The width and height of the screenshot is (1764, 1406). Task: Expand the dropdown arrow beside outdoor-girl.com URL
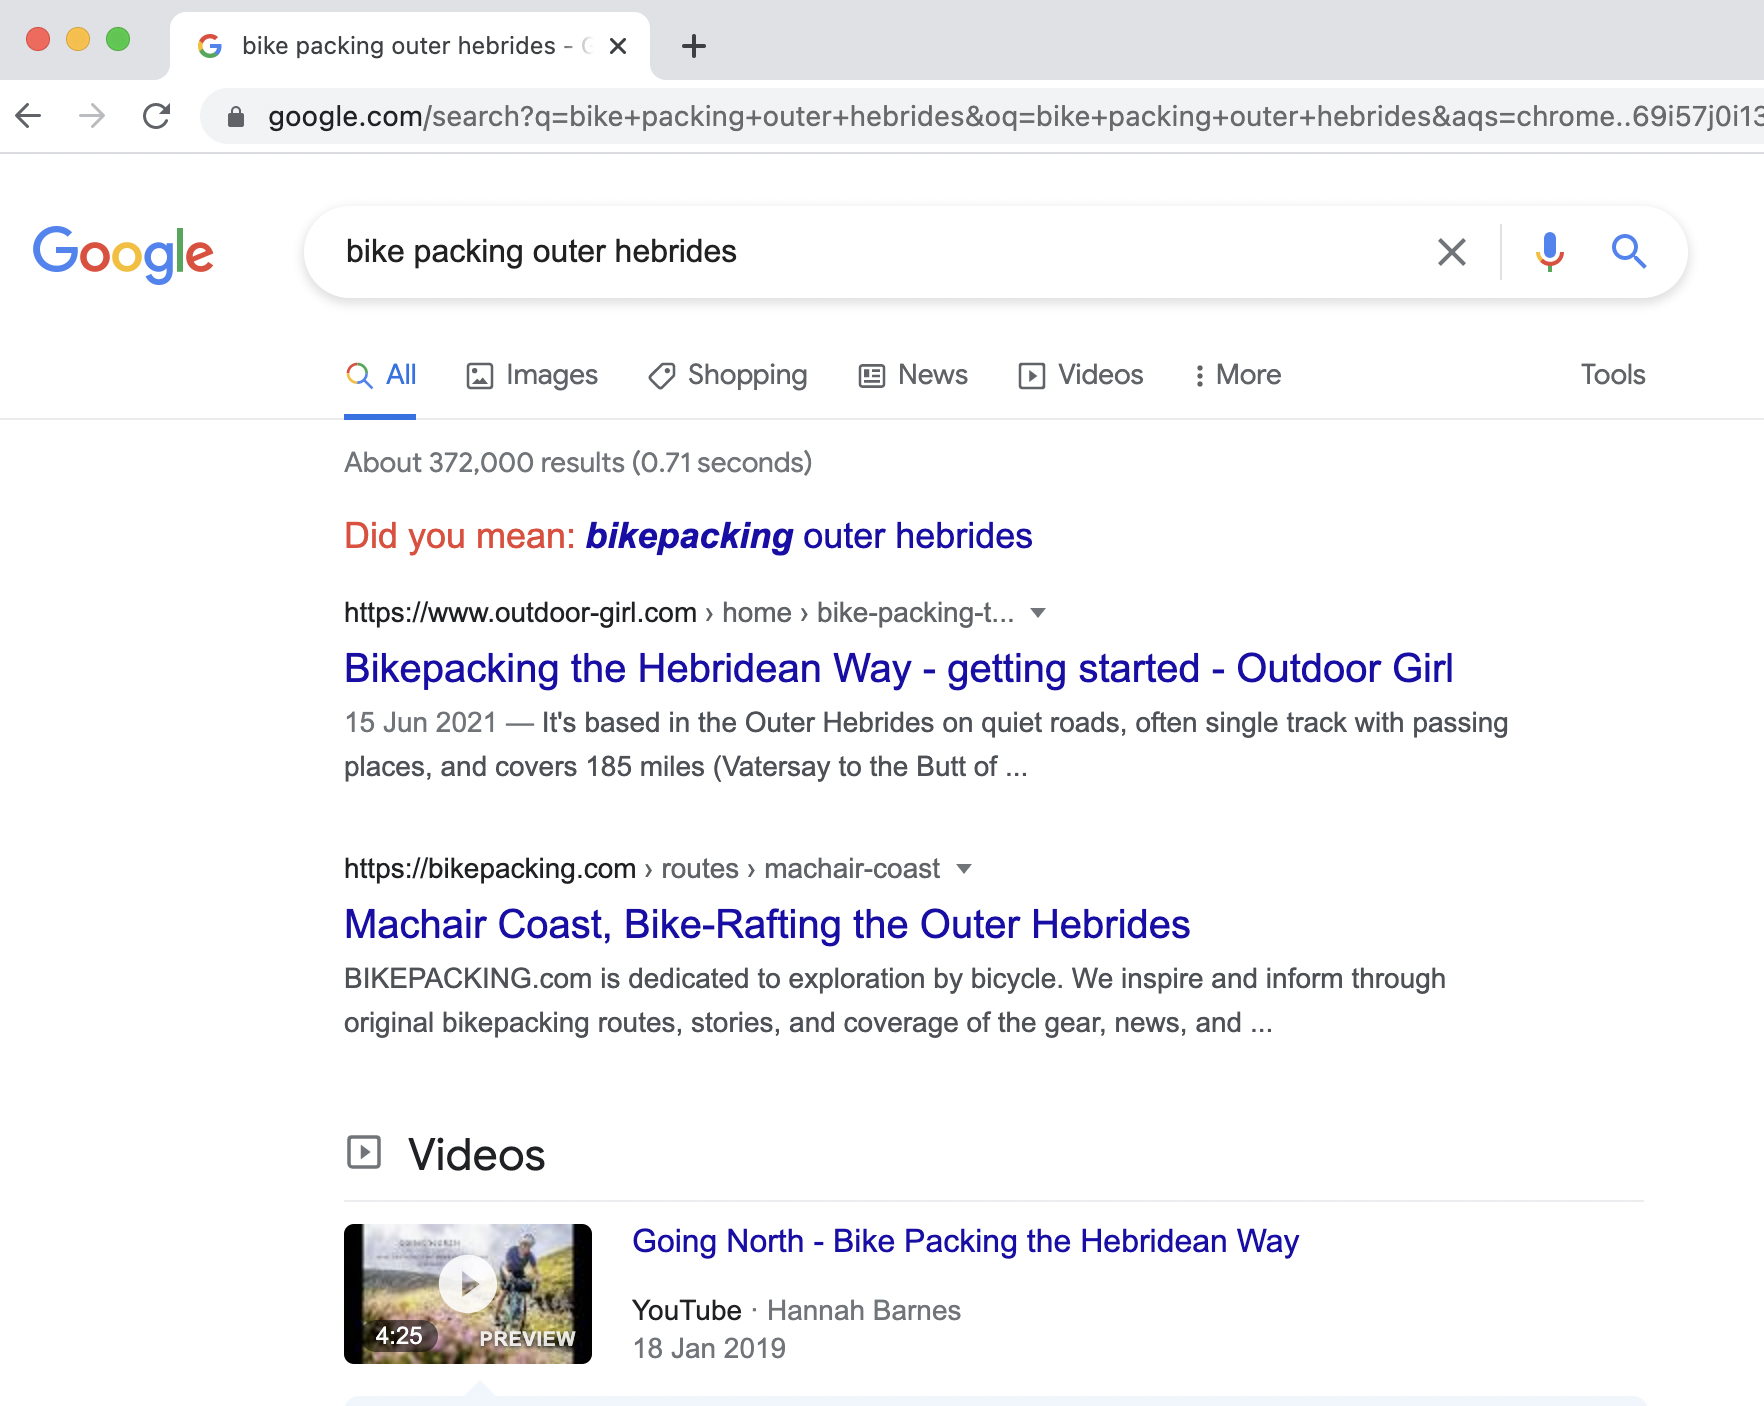click(x=1038, y=613)
